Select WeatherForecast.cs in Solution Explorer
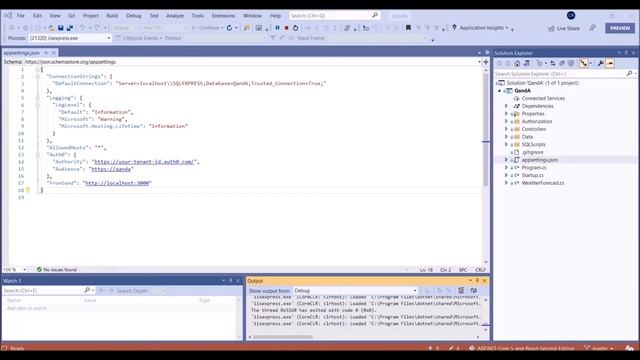The image size is (640, 360). point(543,183)
